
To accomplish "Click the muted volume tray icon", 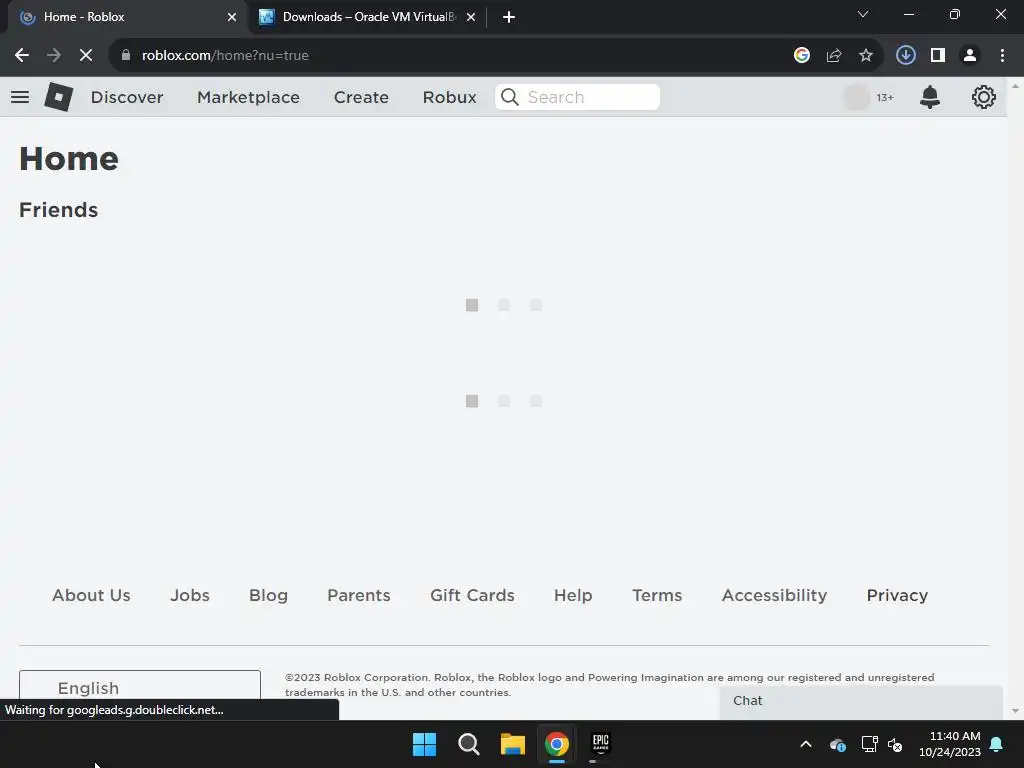I will tap(895, 744).
